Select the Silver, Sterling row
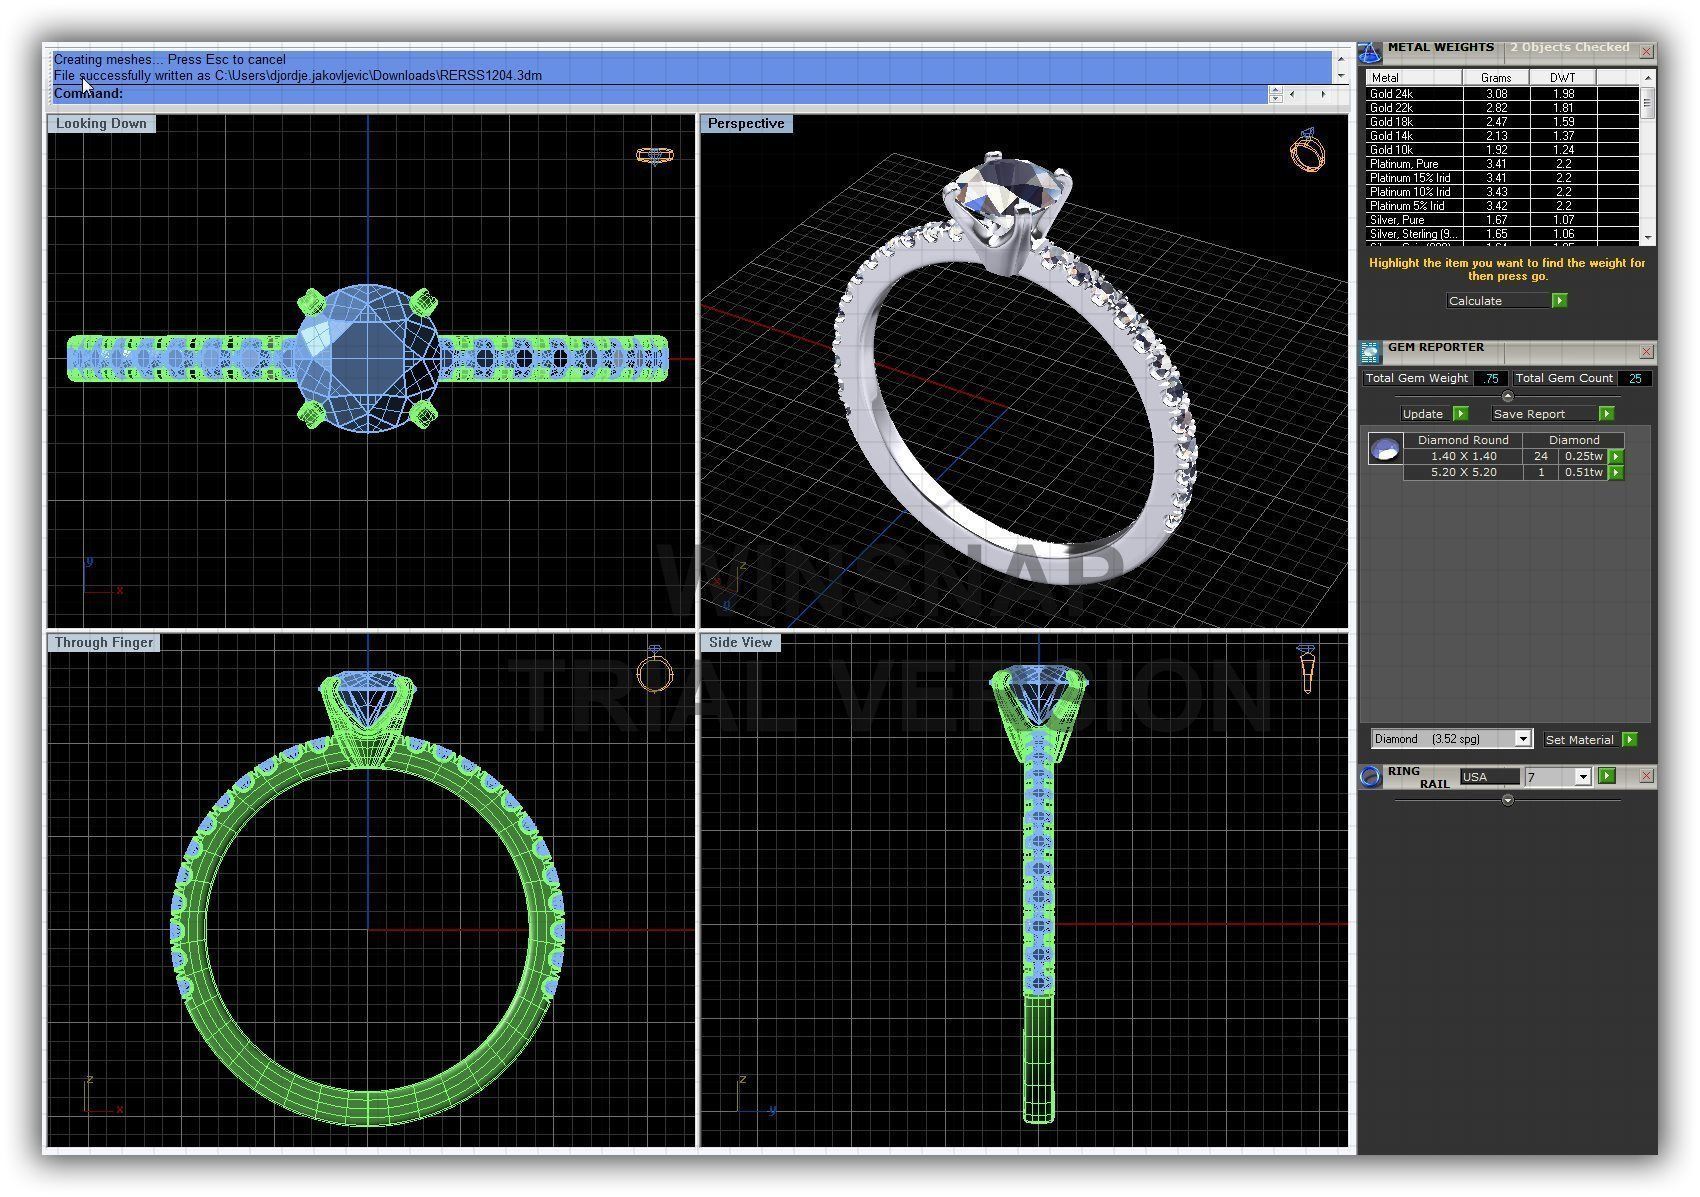The height and width of the screenshot is (1197, 1700). (1503, 234)
